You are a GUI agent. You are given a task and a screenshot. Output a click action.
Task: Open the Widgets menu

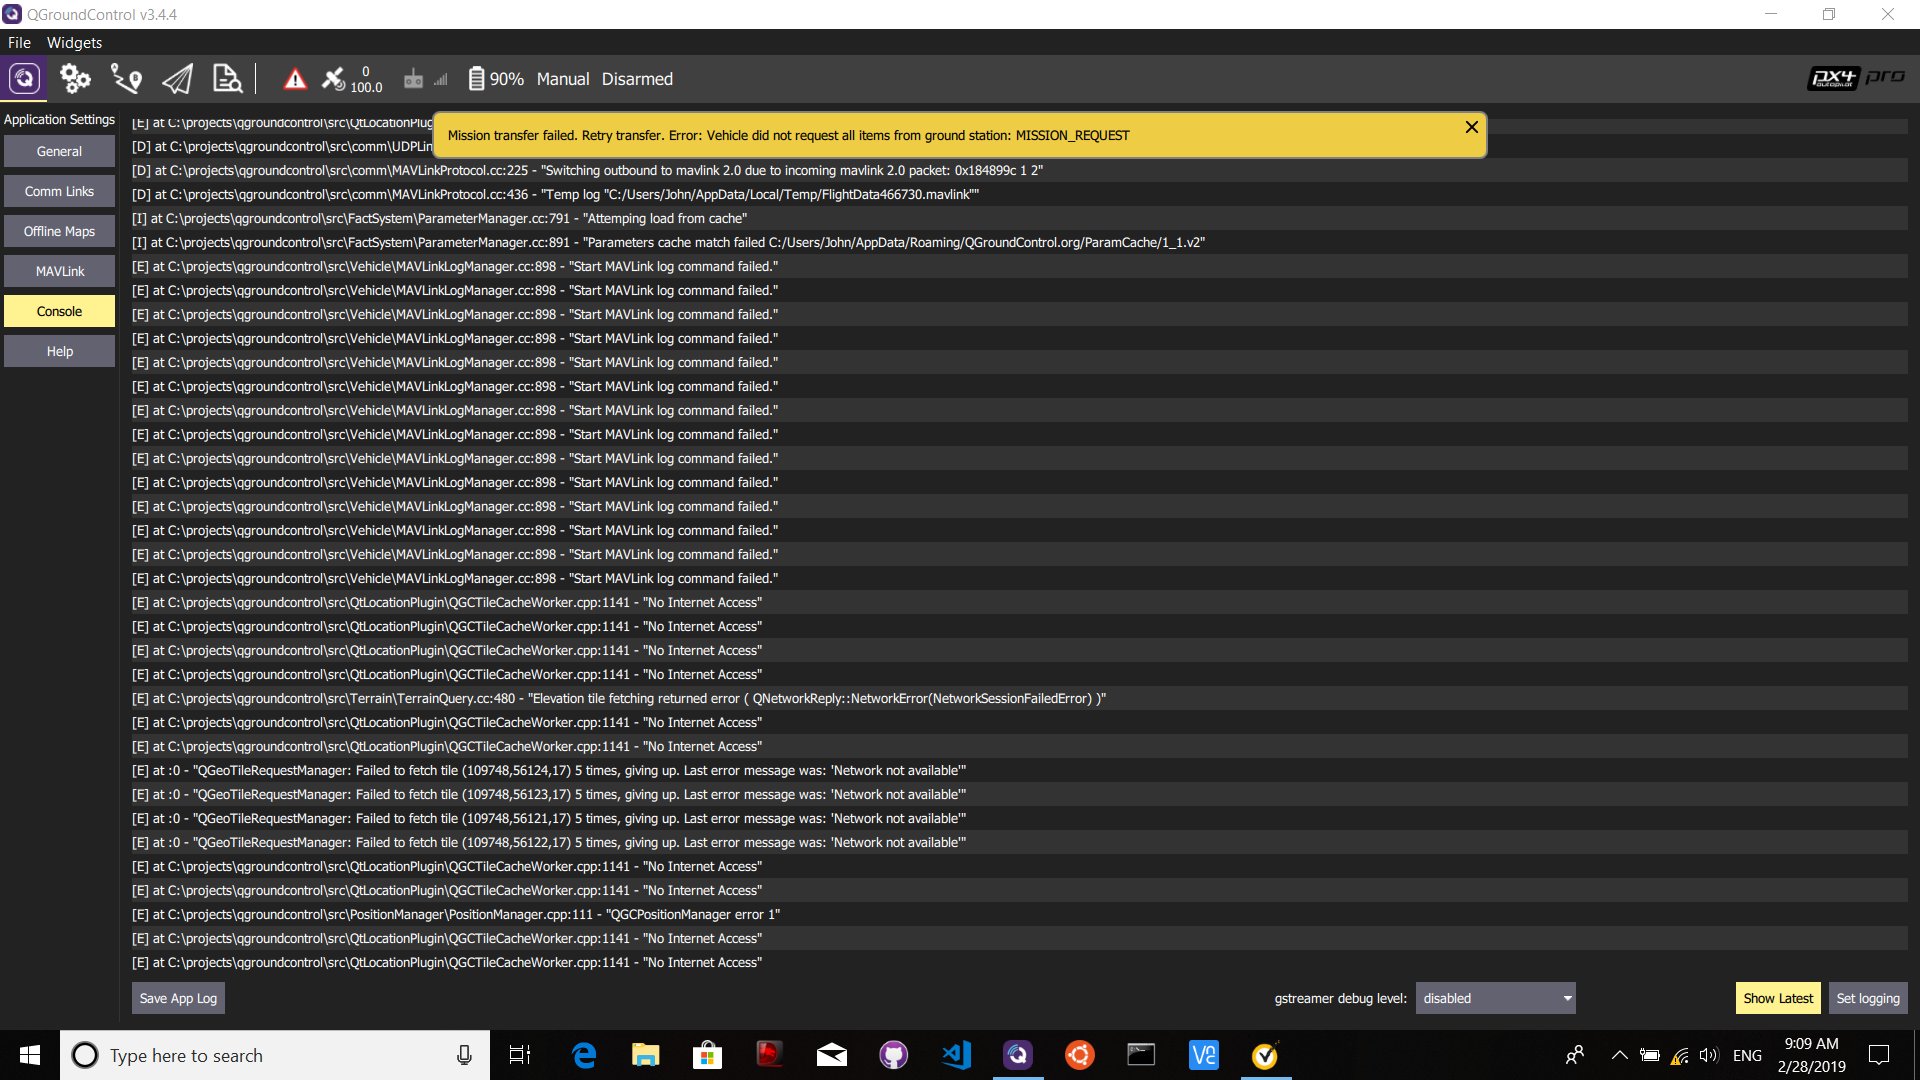74,42
